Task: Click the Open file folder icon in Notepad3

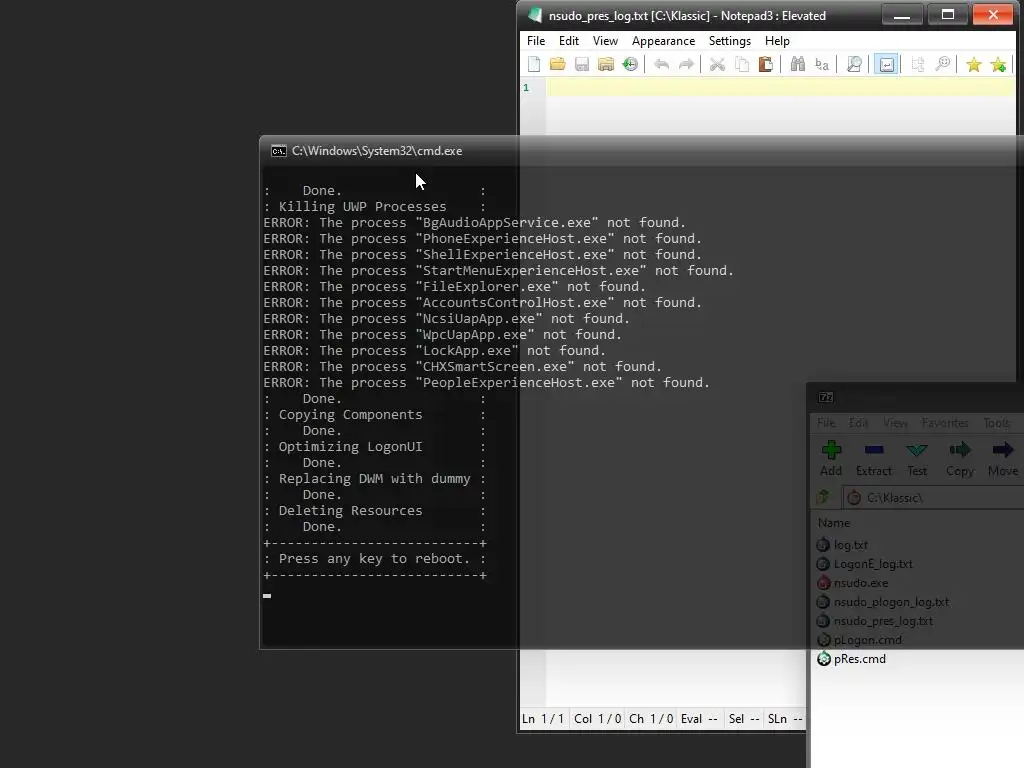Action: tap(558, 64)
